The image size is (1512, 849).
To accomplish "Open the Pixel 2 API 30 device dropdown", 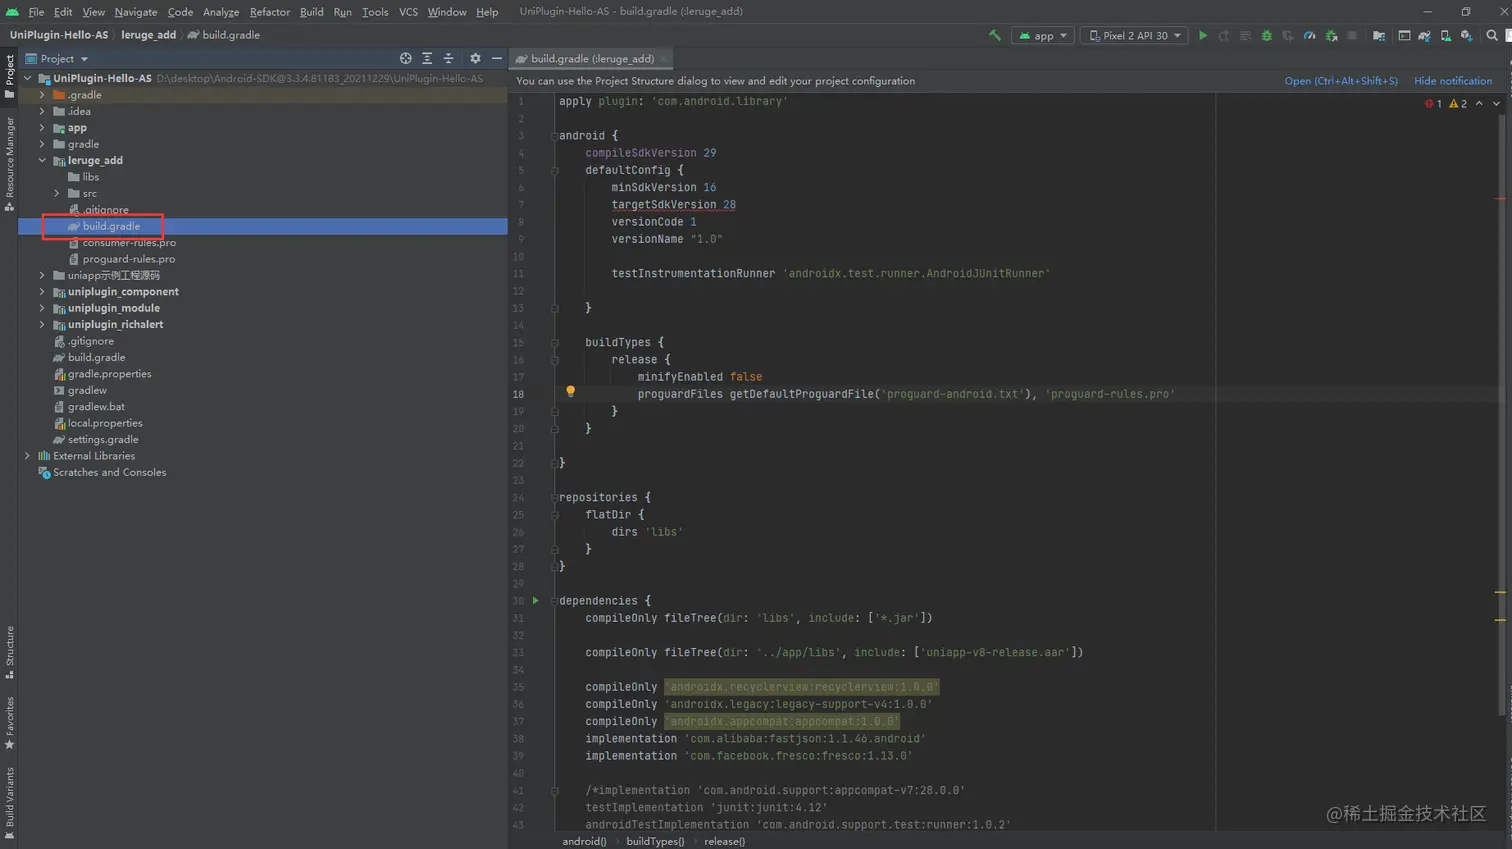I will (x=1134, y=36).
